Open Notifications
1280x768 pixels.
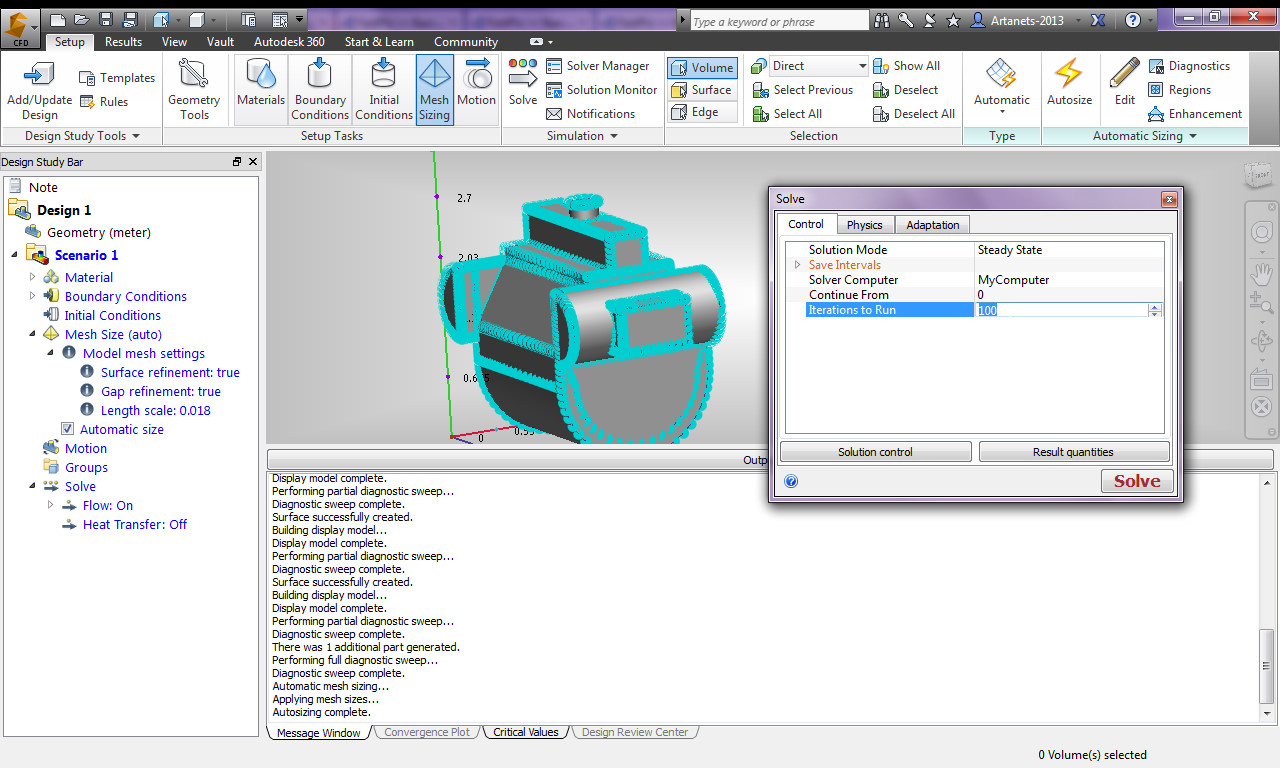pyautogui.click(x=591, y=114)
